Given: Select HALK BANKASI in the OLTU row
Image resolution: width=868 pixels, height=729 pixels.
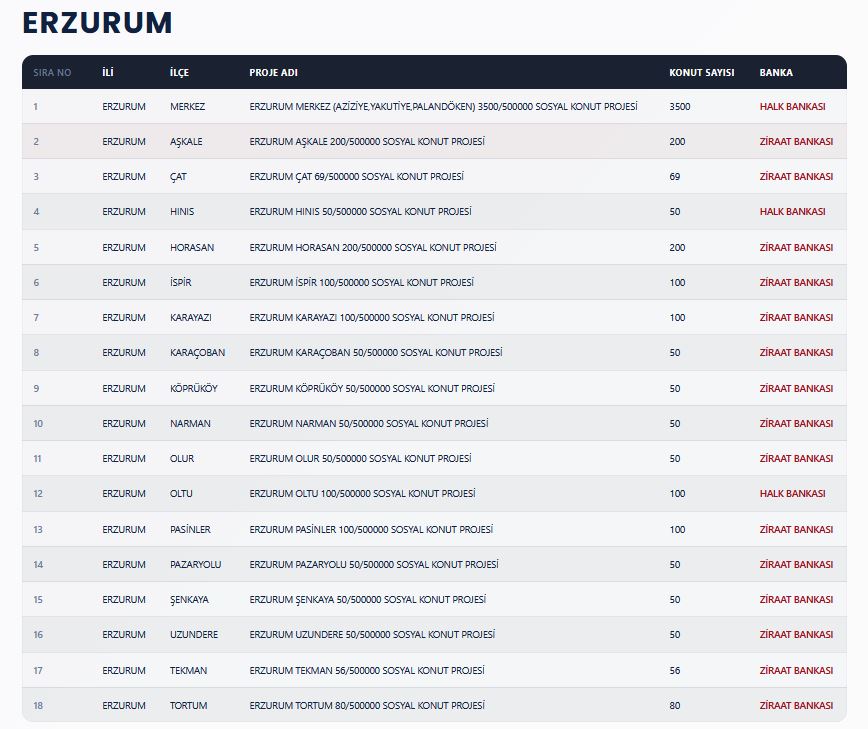Looking at the screenshot, I should pos(792,494).
